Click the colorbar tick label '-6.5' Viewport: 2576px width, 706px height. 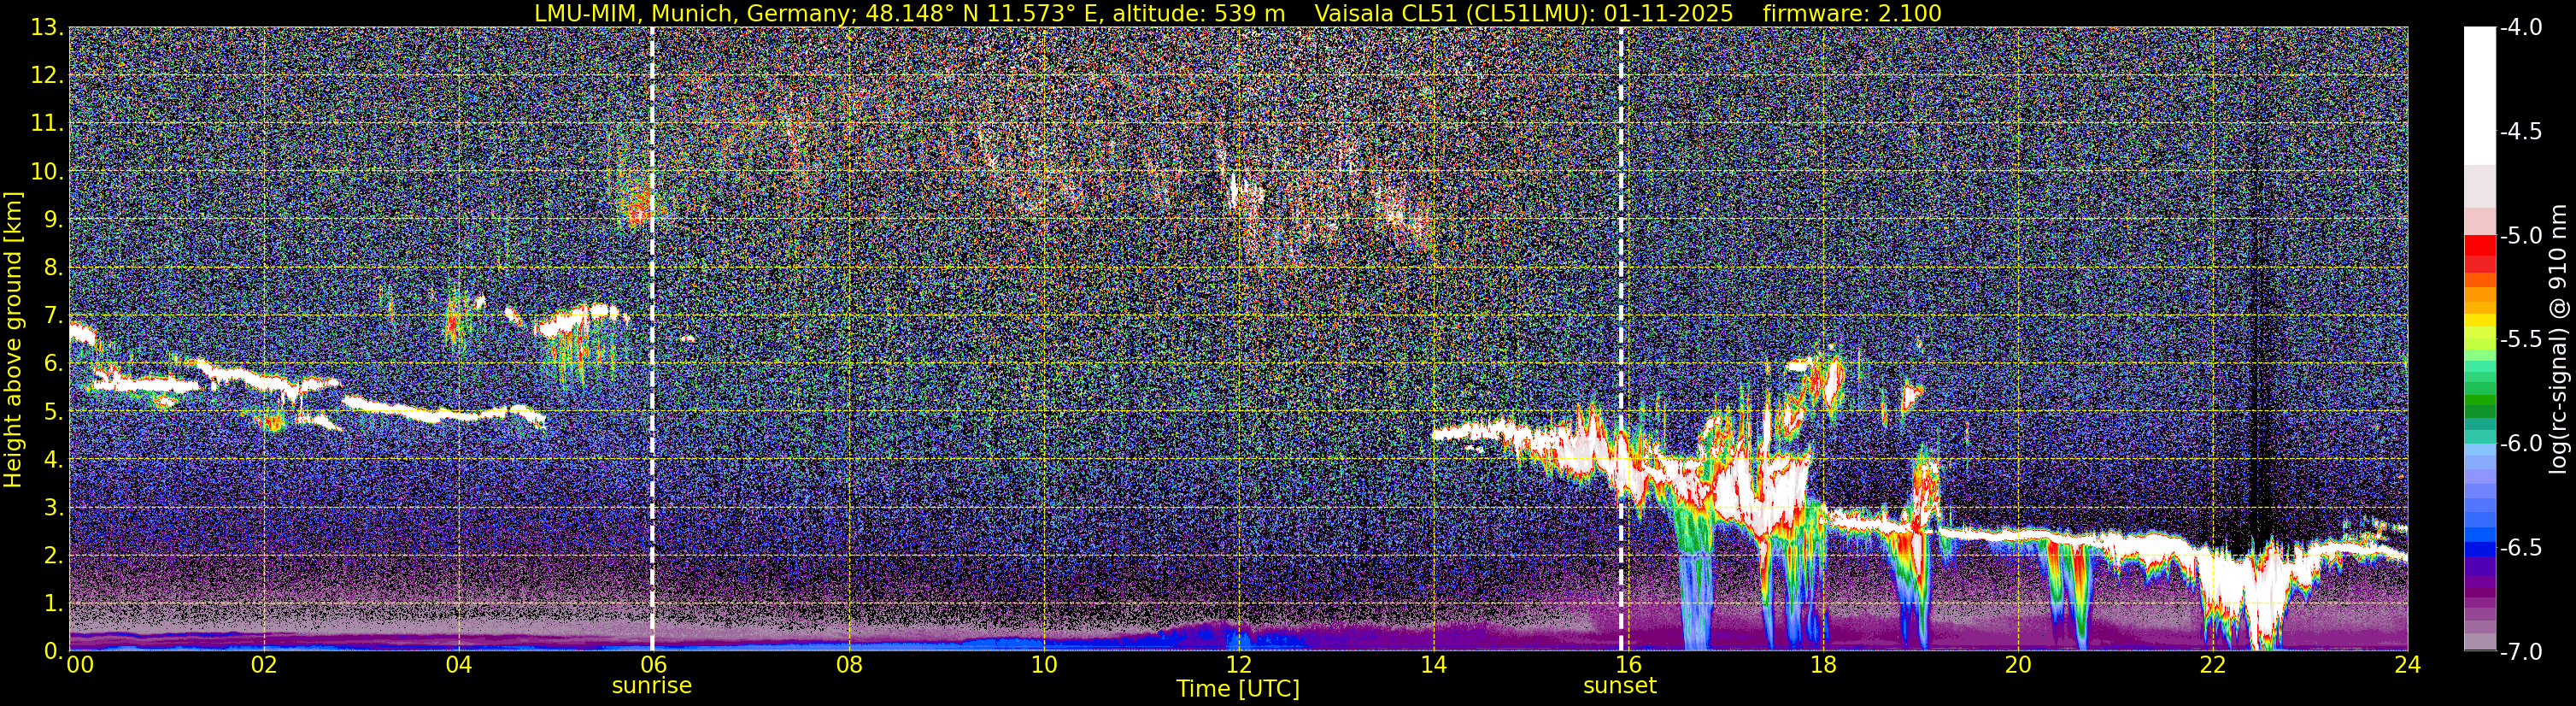tap(2520, 548)
